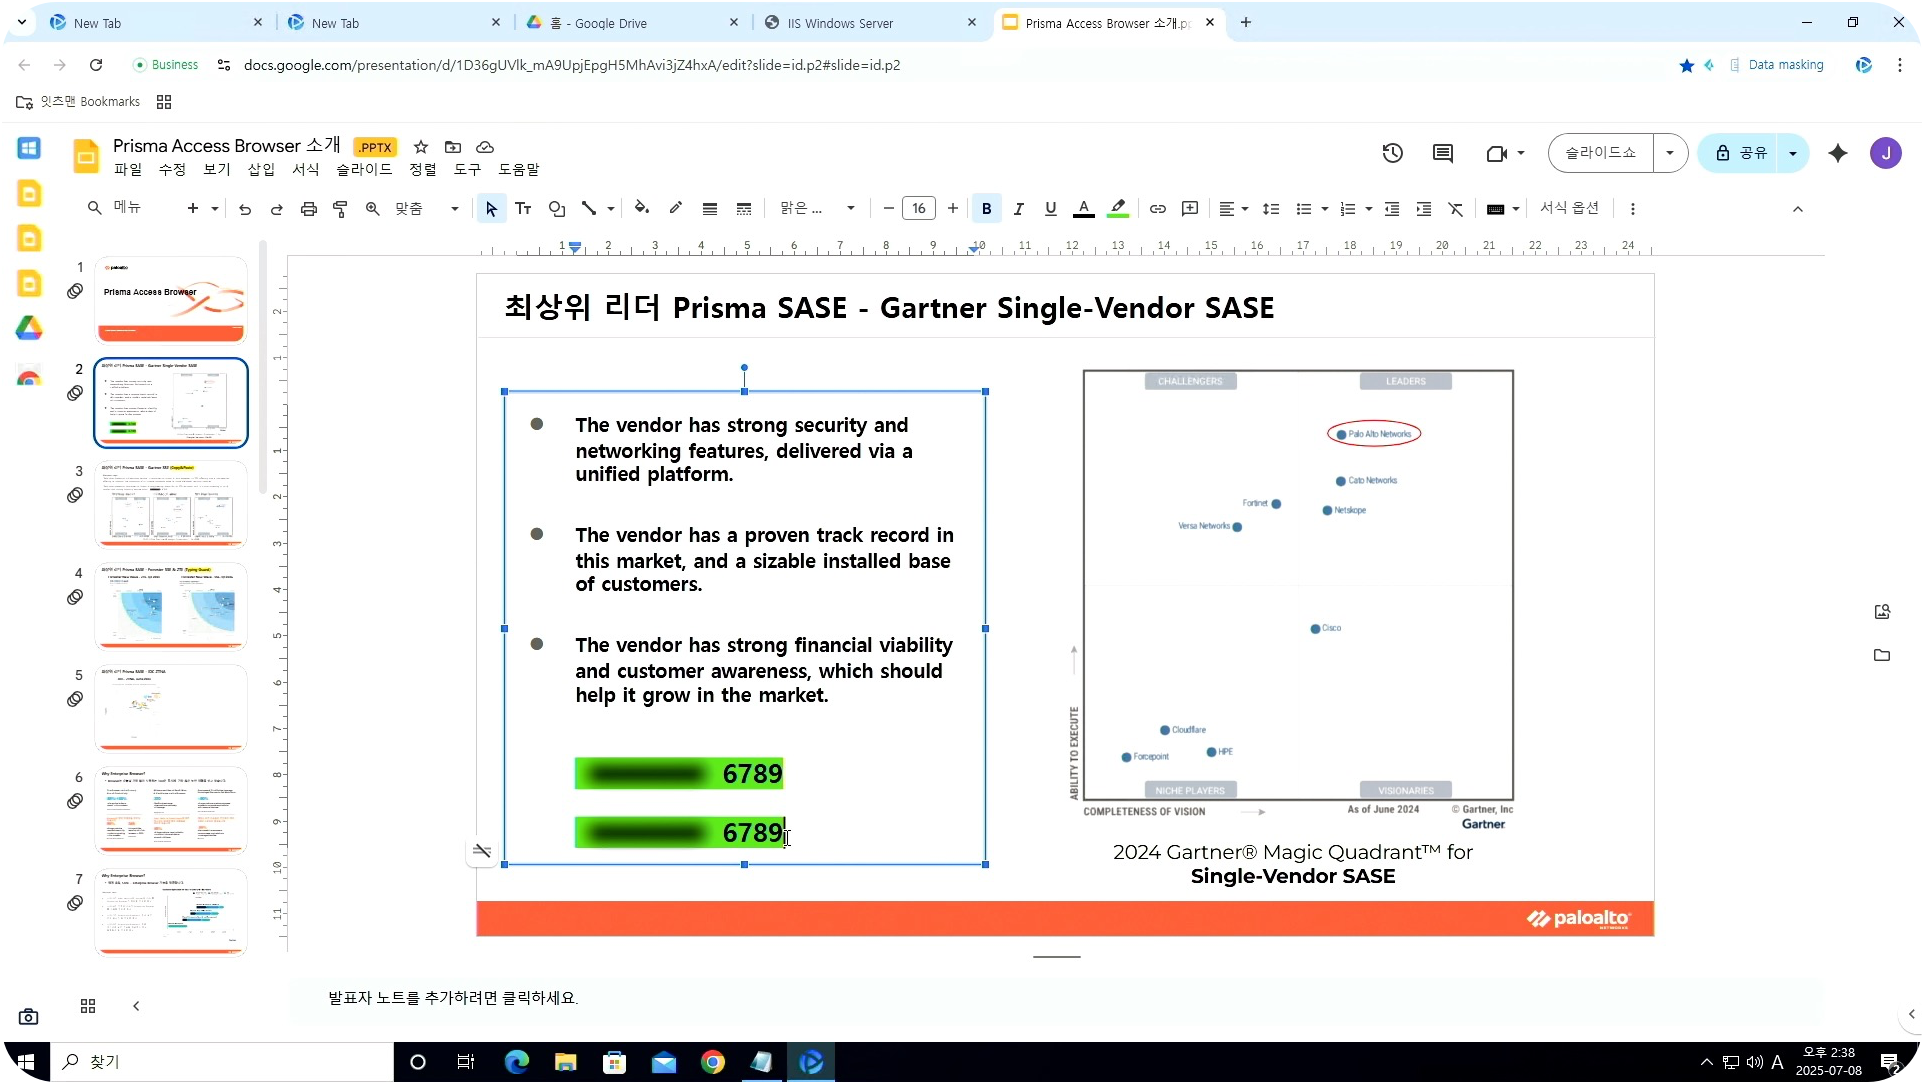Switch to grid view of slides
Image resolution: width=1924 pixels, height=1084 pixels.
click(x=88, y=1007)
